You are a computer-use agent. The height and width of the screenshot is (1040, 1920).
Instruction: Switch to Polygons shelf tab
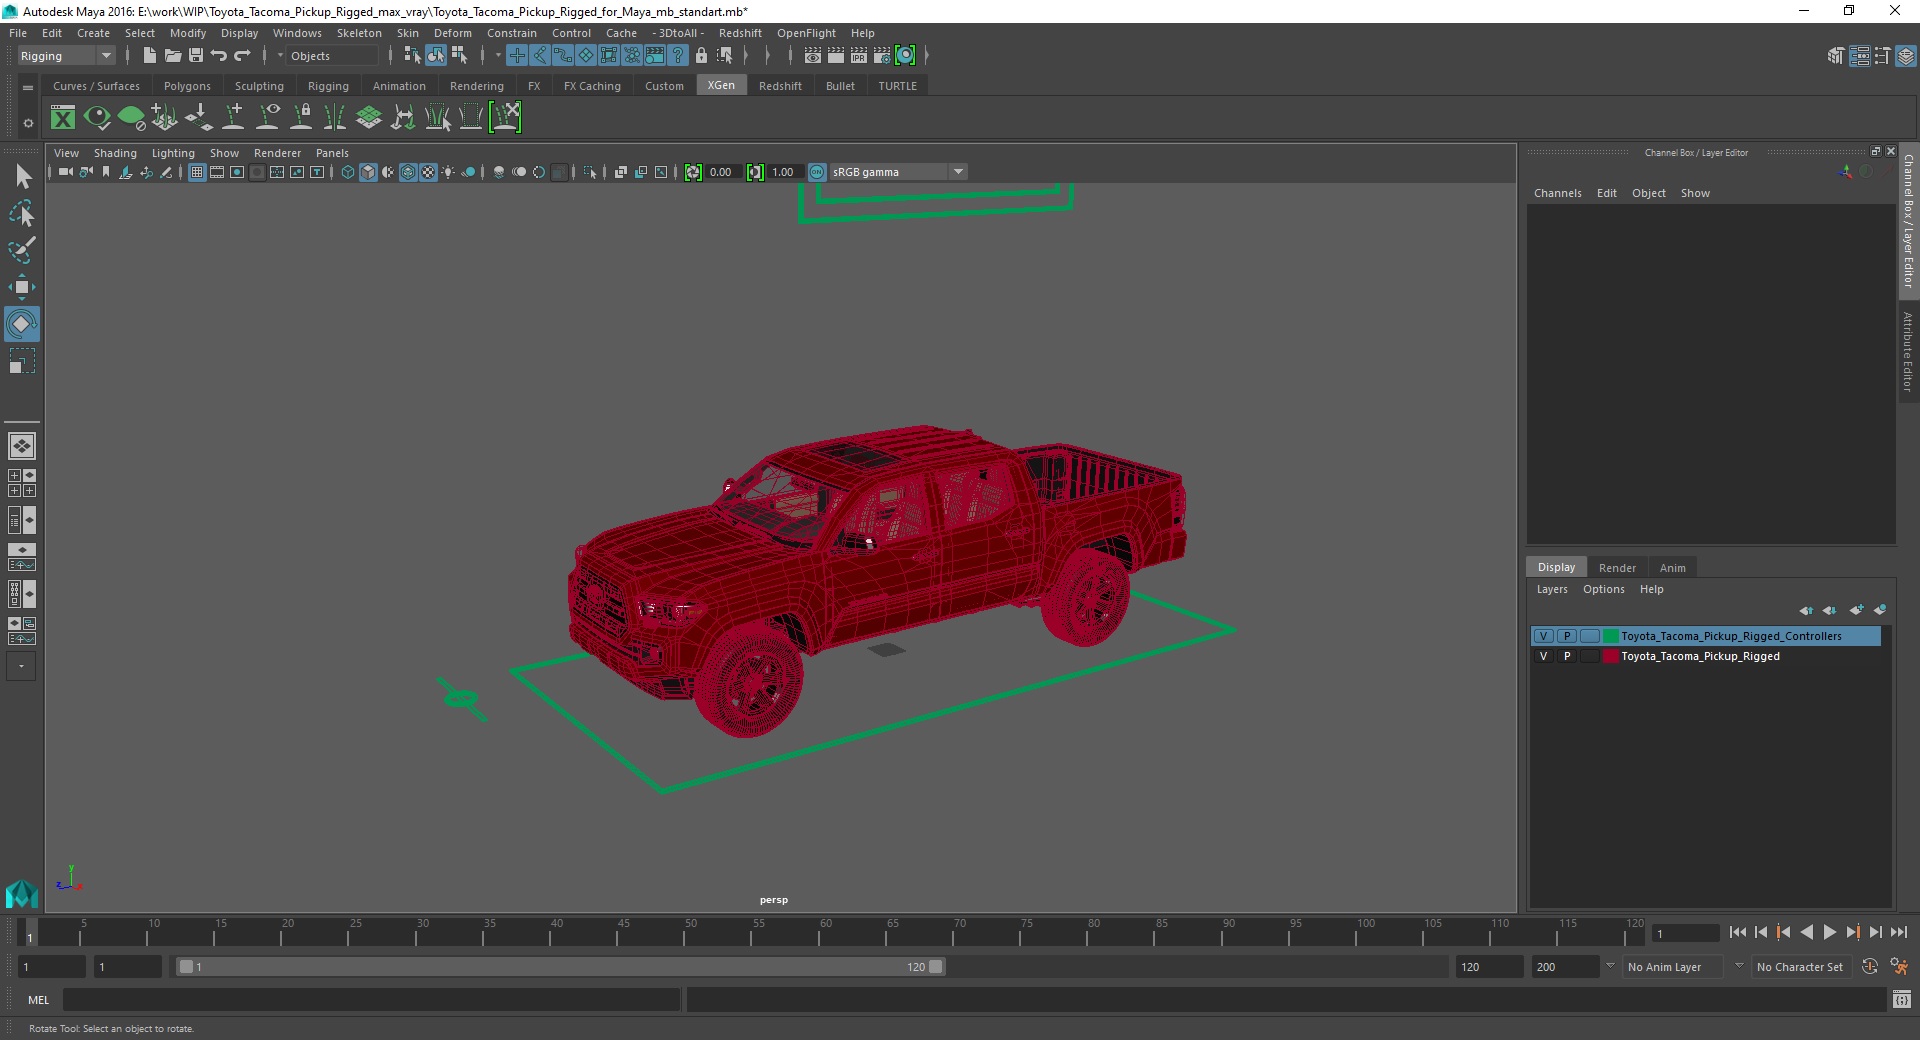[187, 86]
